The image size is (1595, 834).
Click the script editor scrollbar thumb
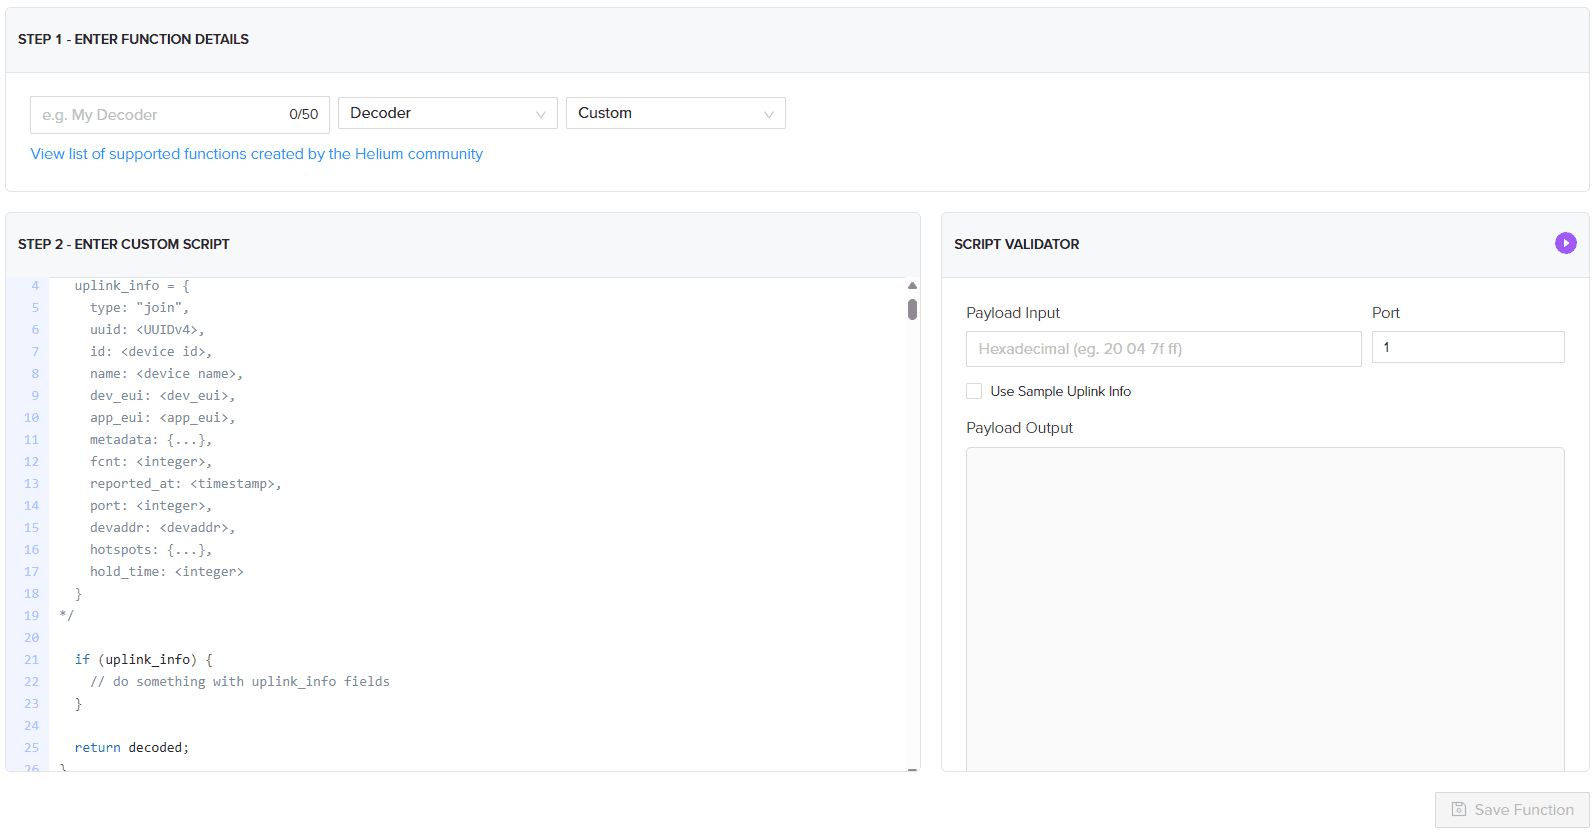pos(912,309)
